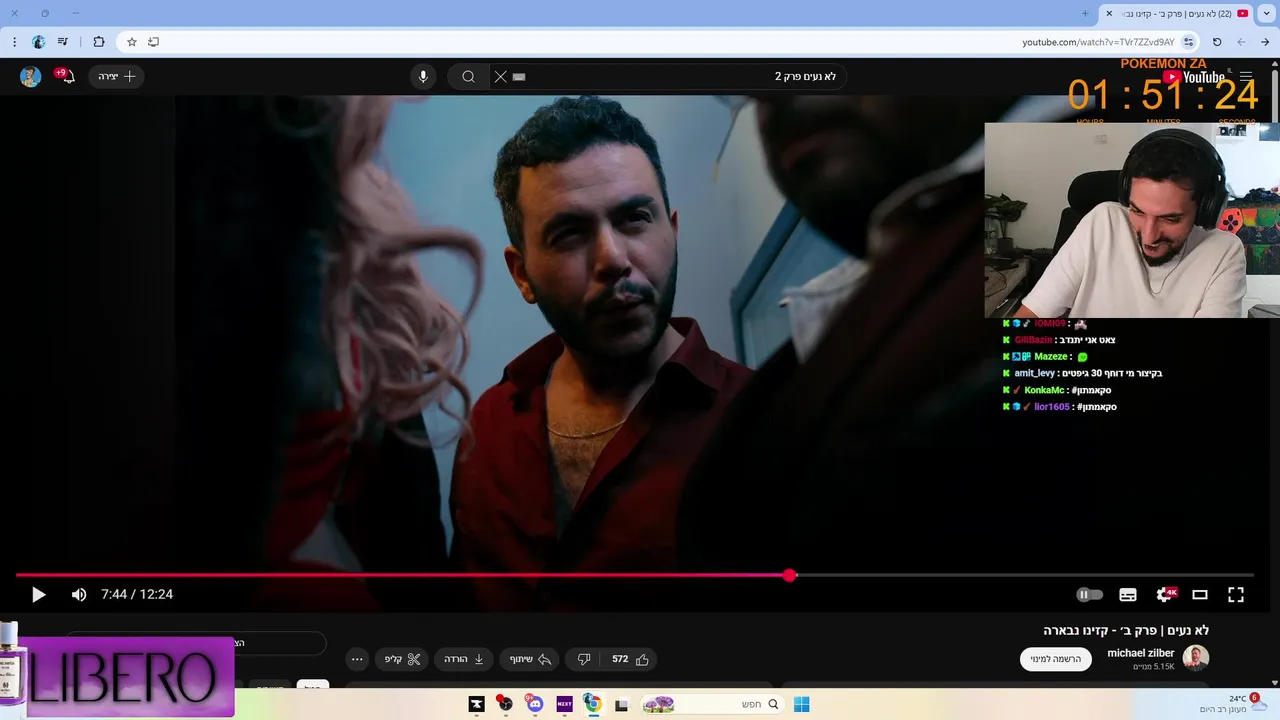Select the YouTube video browser tab

pyautogui.click(x=1177, y=13)
